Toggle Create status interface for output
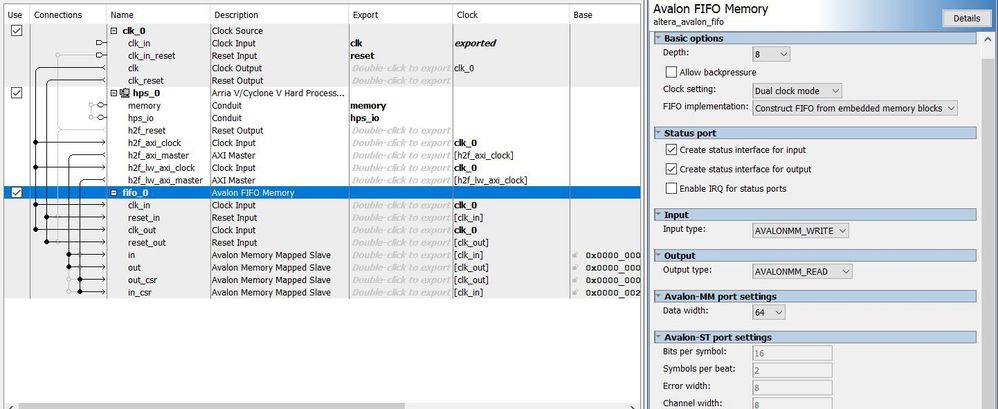Viewport: 998px width, 409px height. pos(670,169)
